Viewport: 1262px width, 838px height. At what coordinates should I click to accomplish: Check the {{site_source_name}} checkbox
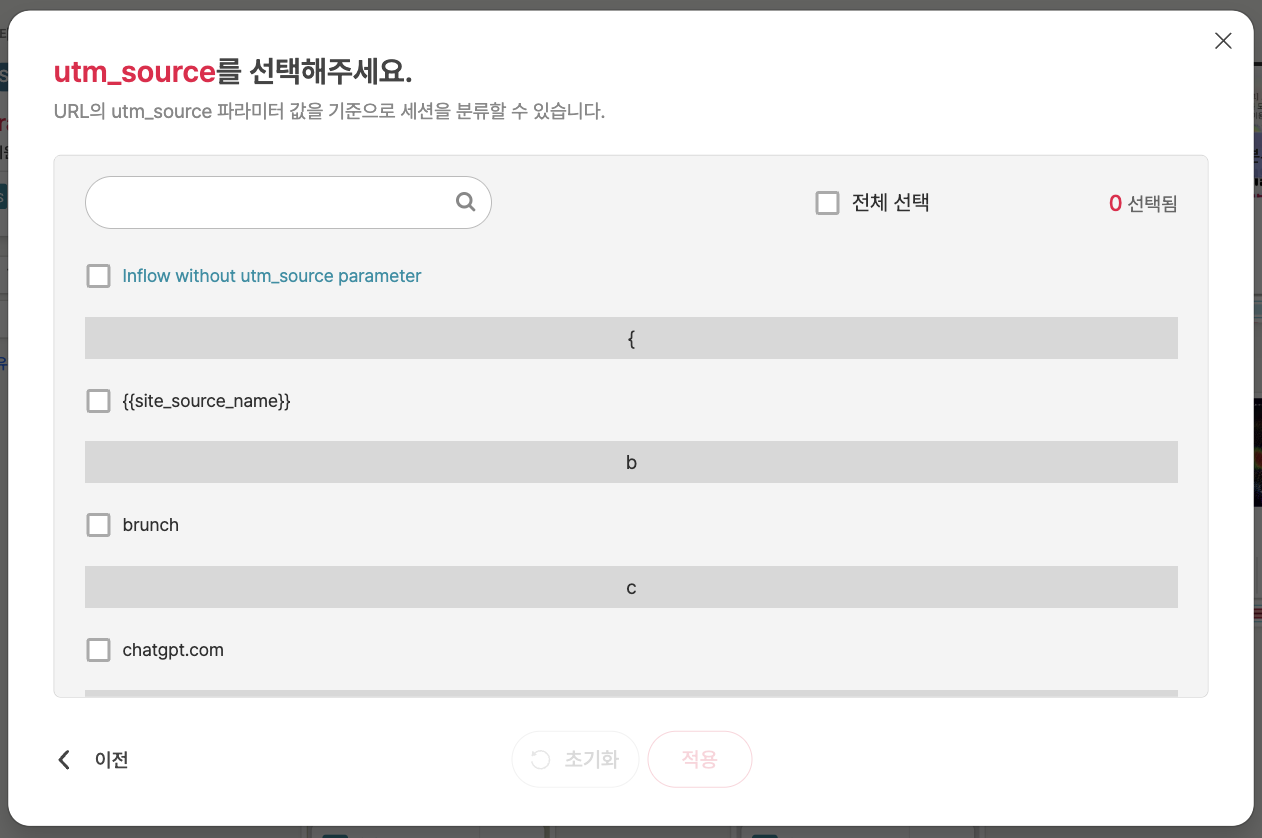98,400
